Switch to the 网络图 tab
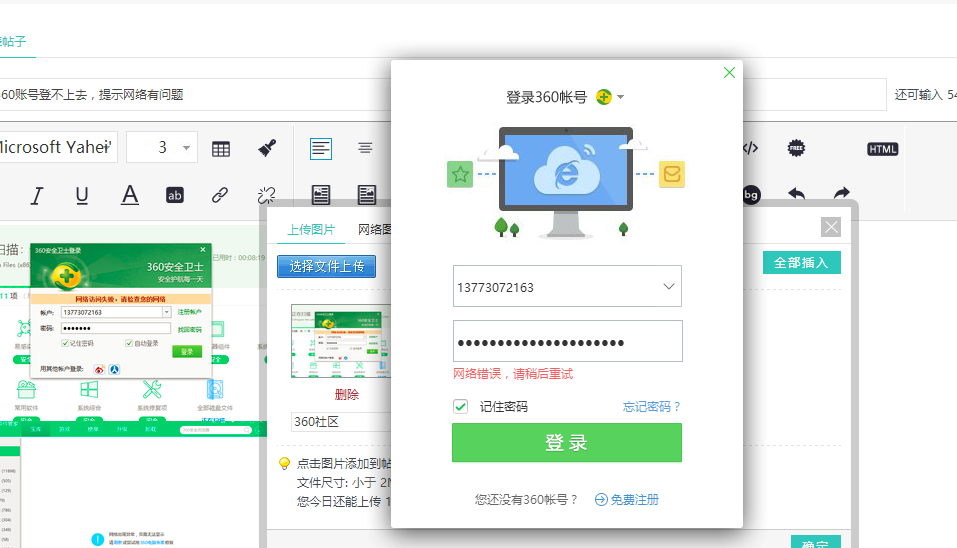957x548 pixels. click(x=374, y=229)
